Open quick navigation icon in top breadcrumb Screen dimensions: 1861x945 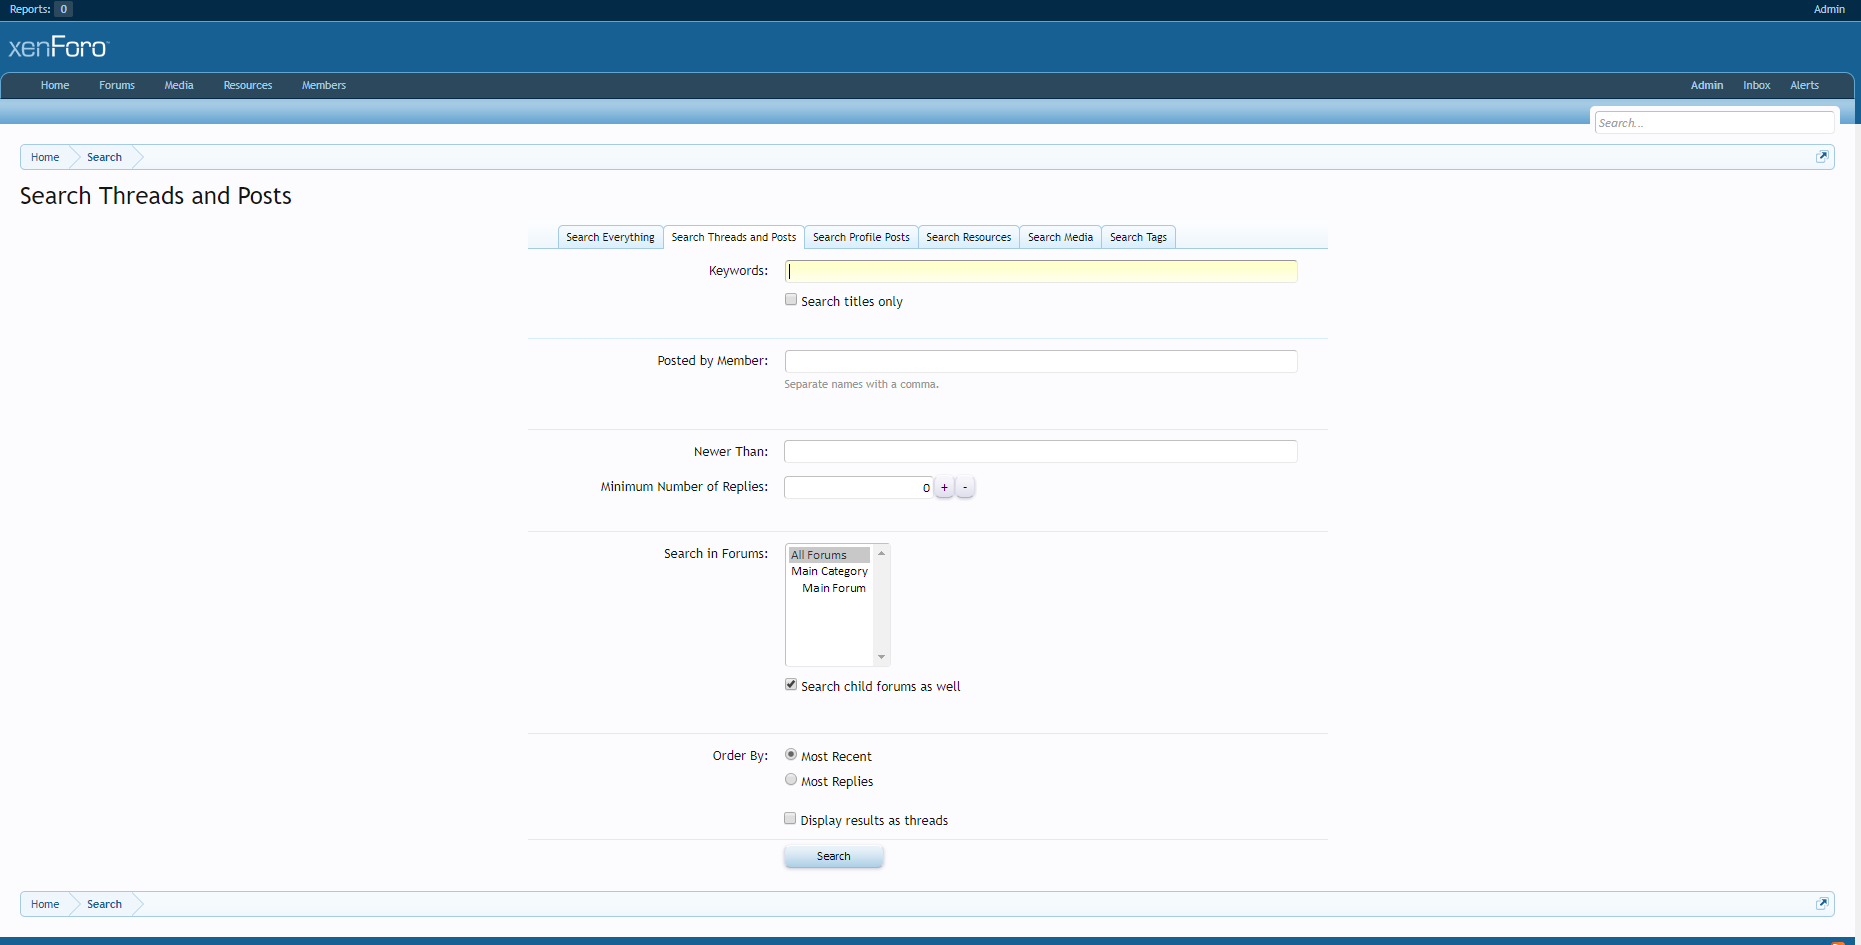click(x=1821, y=157)
